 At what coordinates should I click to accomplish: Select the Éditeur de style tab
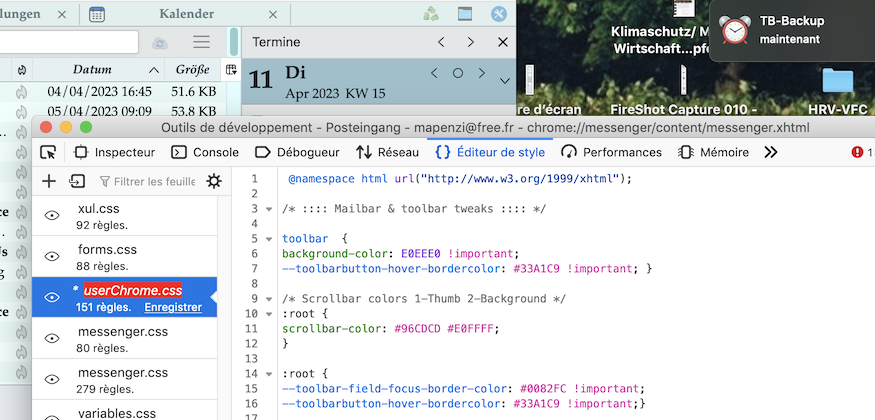(x=490, y=152)
